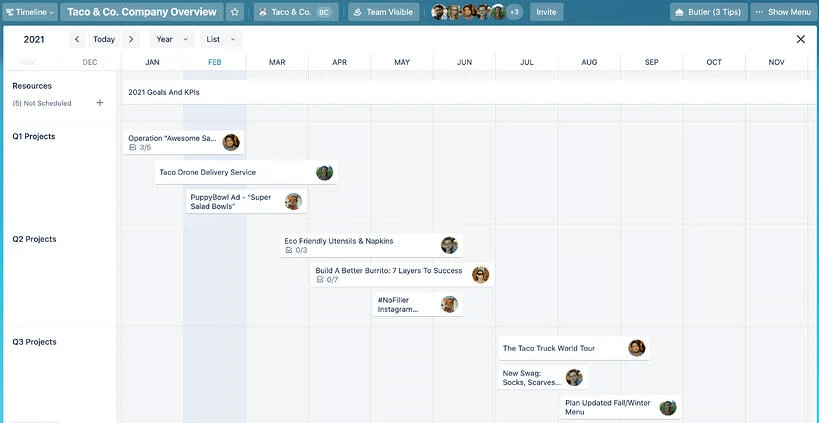Click the 3/5 checklist badge on the Operation card
819x423 pixels.
click(x=140, y=148)
